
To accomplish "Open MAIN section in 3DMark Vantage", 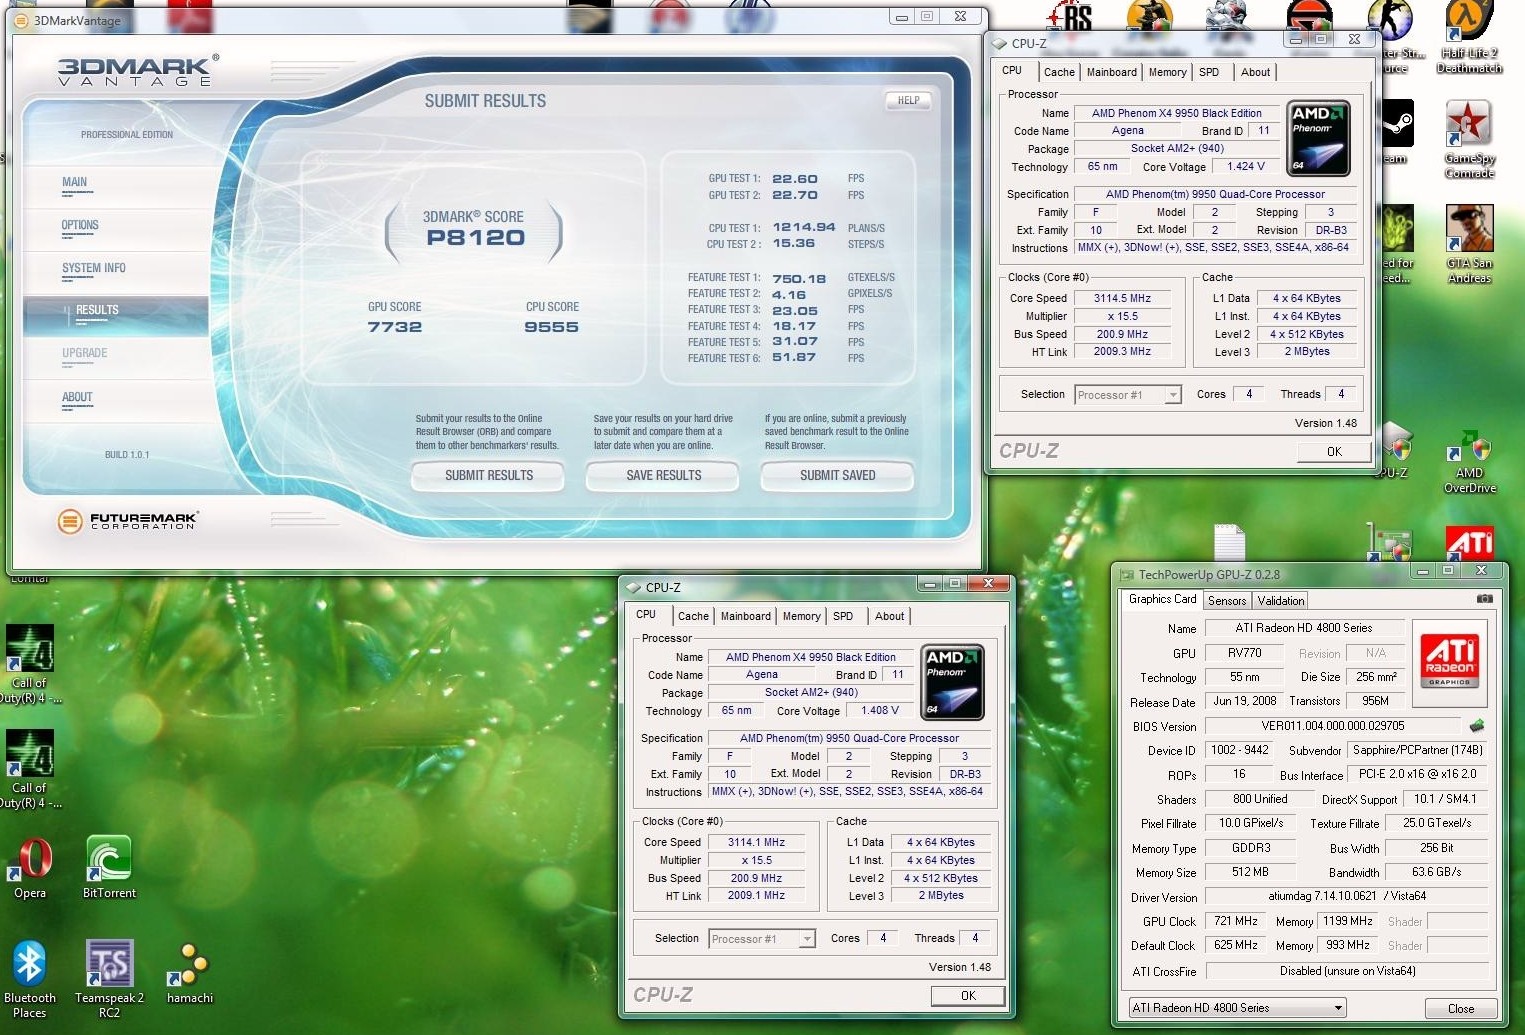I will (74, 182).
